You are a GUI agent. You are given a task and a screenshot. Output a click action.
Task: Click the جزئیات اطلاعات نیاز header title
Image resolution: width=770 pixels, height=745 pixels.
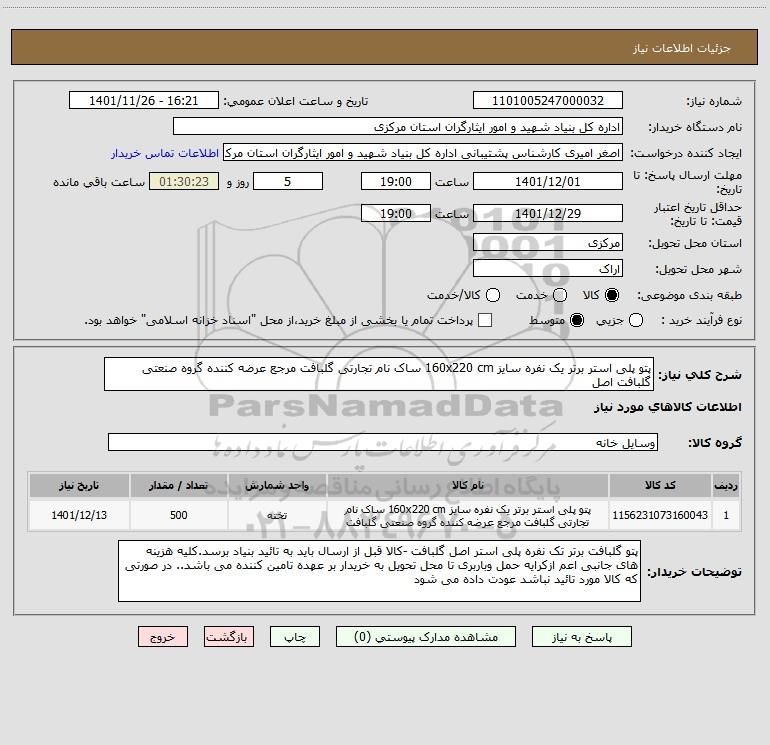(x=681, y=48)
